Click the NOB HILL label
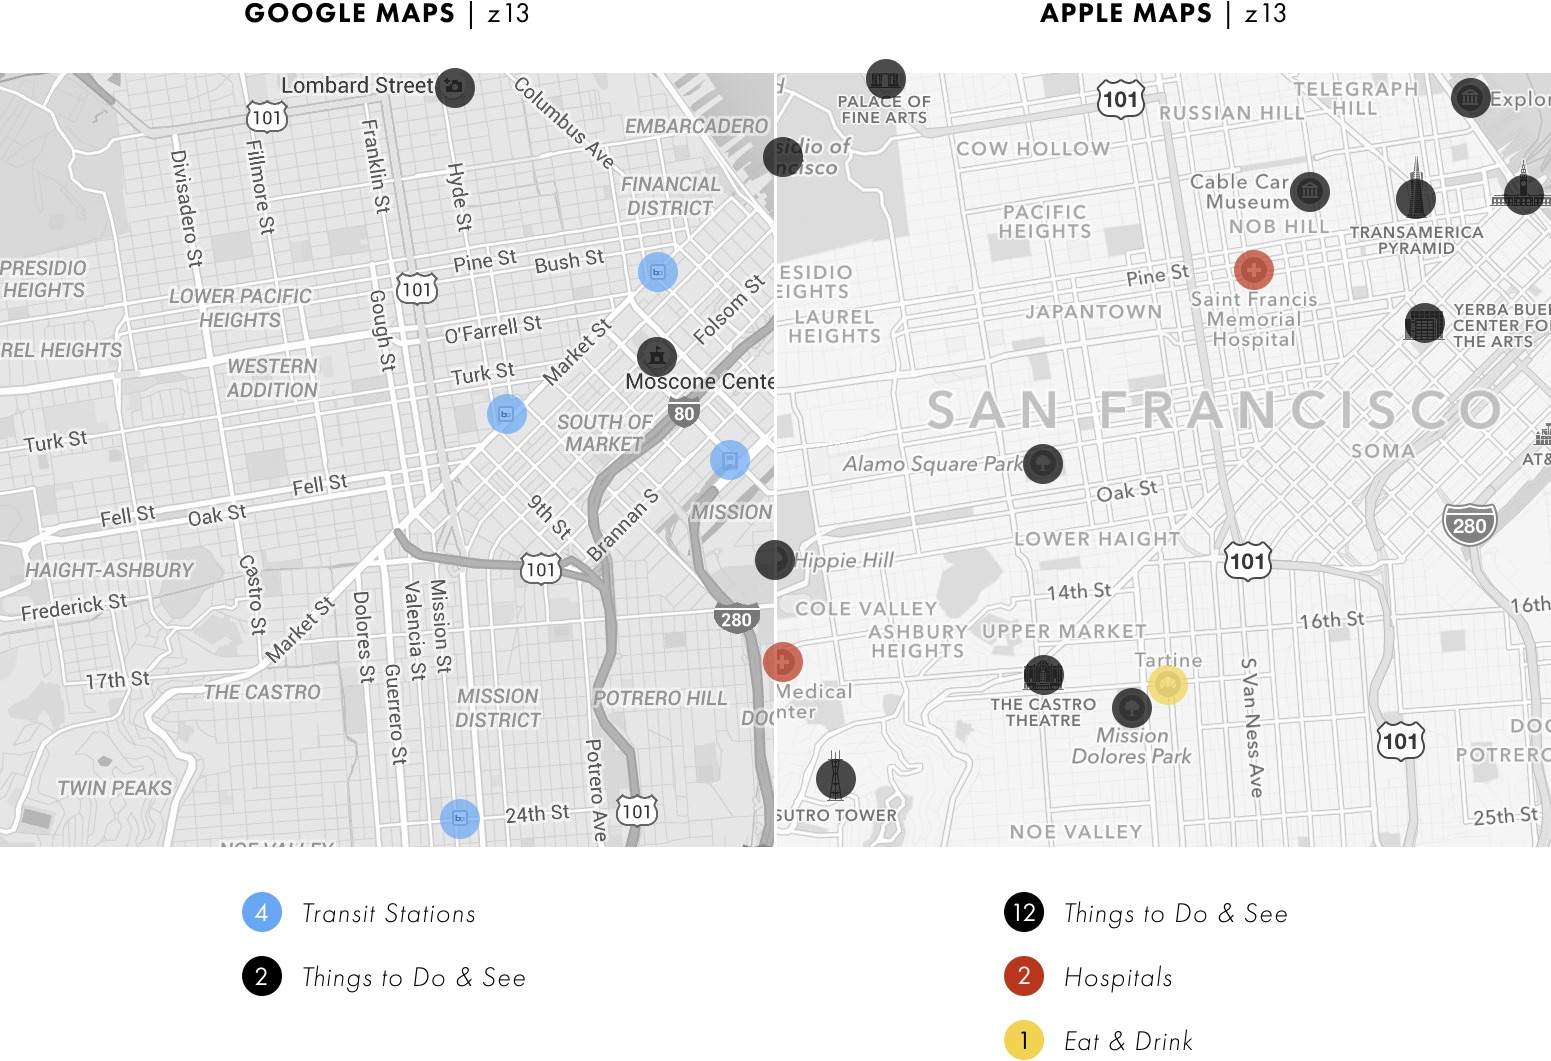 click(1279, 227)
